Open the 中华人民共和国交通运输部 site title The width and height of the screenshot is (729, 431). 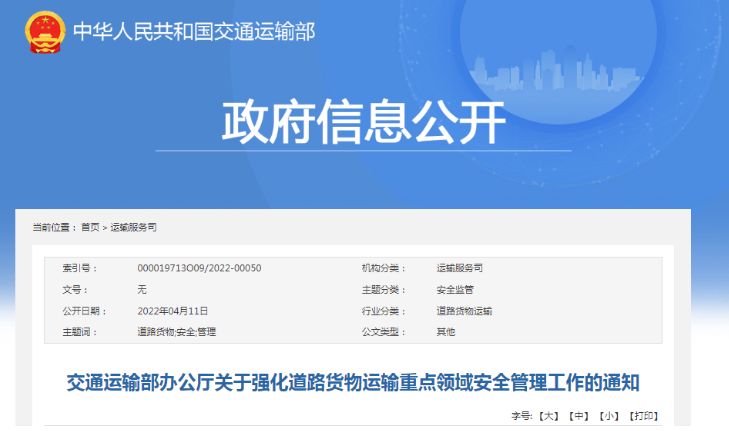[x=194, y=32]
